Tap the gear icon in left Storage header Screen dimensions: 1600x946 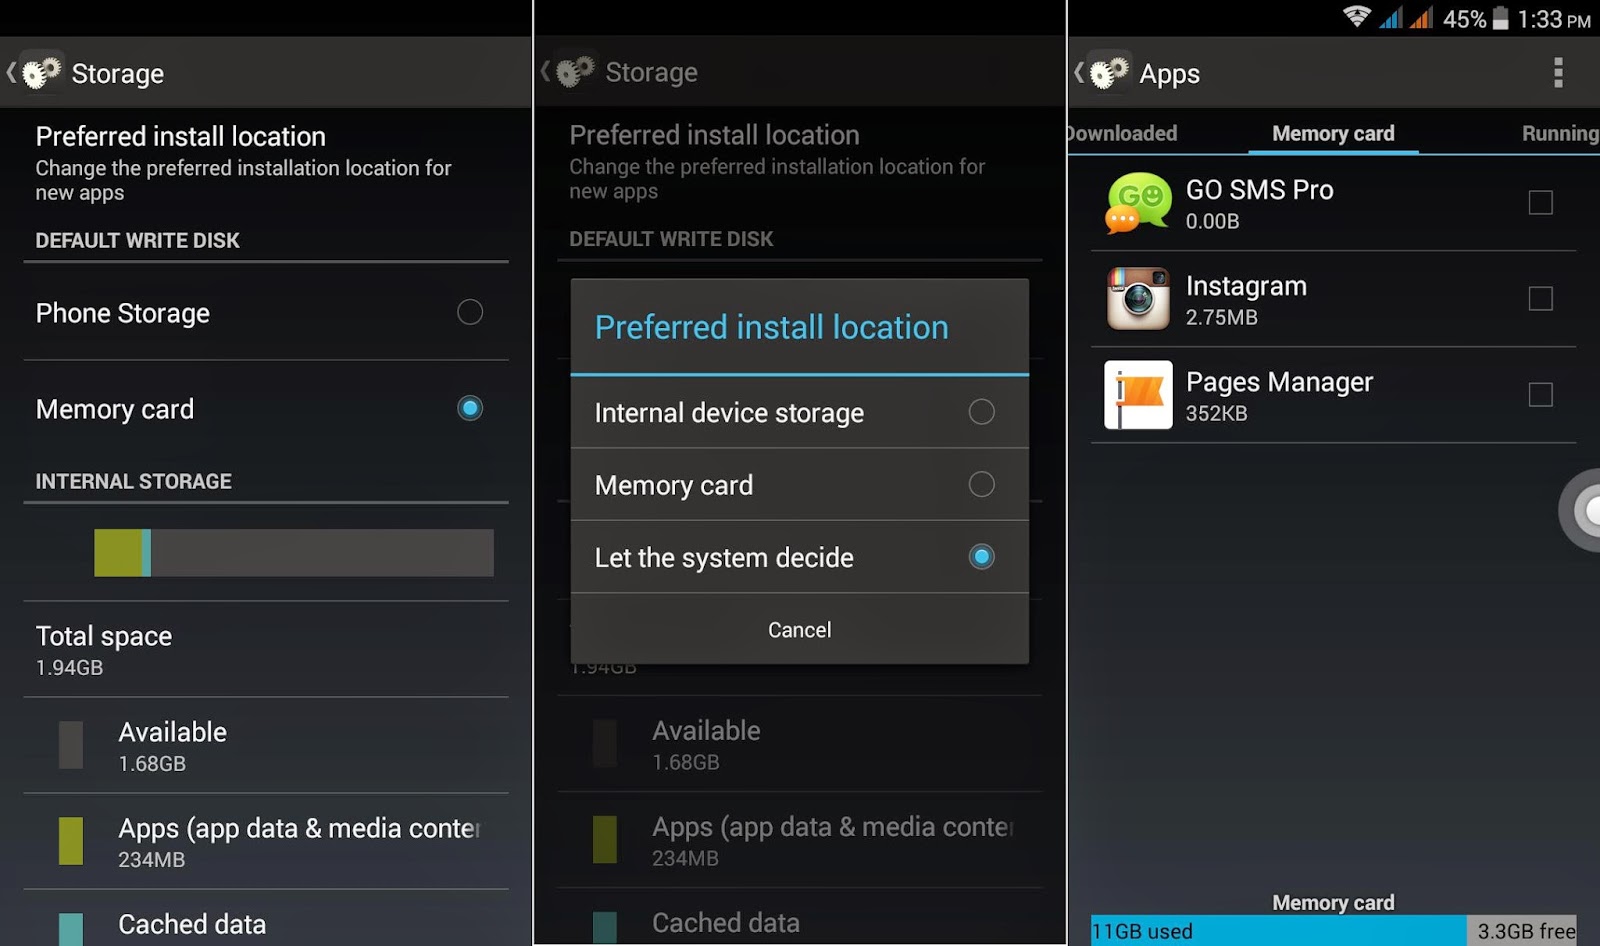[41, 72]
